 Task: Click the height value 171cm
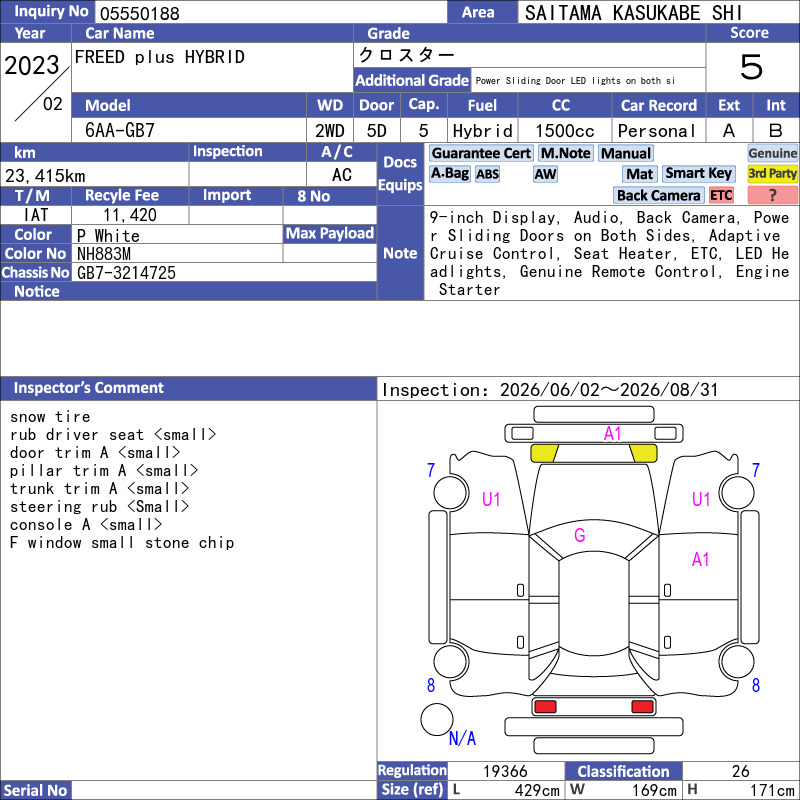coord(772,790)
